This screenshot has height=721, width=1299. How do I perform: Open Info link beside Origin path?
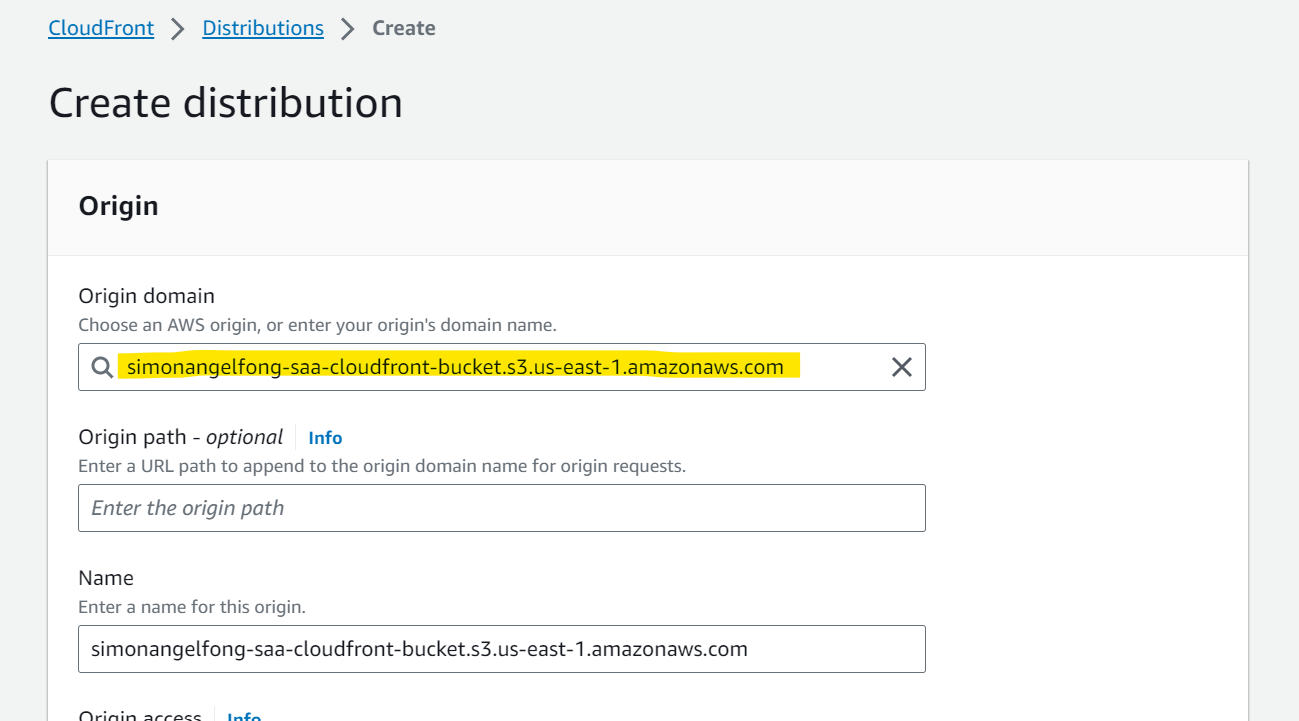(x=325, y=438)
